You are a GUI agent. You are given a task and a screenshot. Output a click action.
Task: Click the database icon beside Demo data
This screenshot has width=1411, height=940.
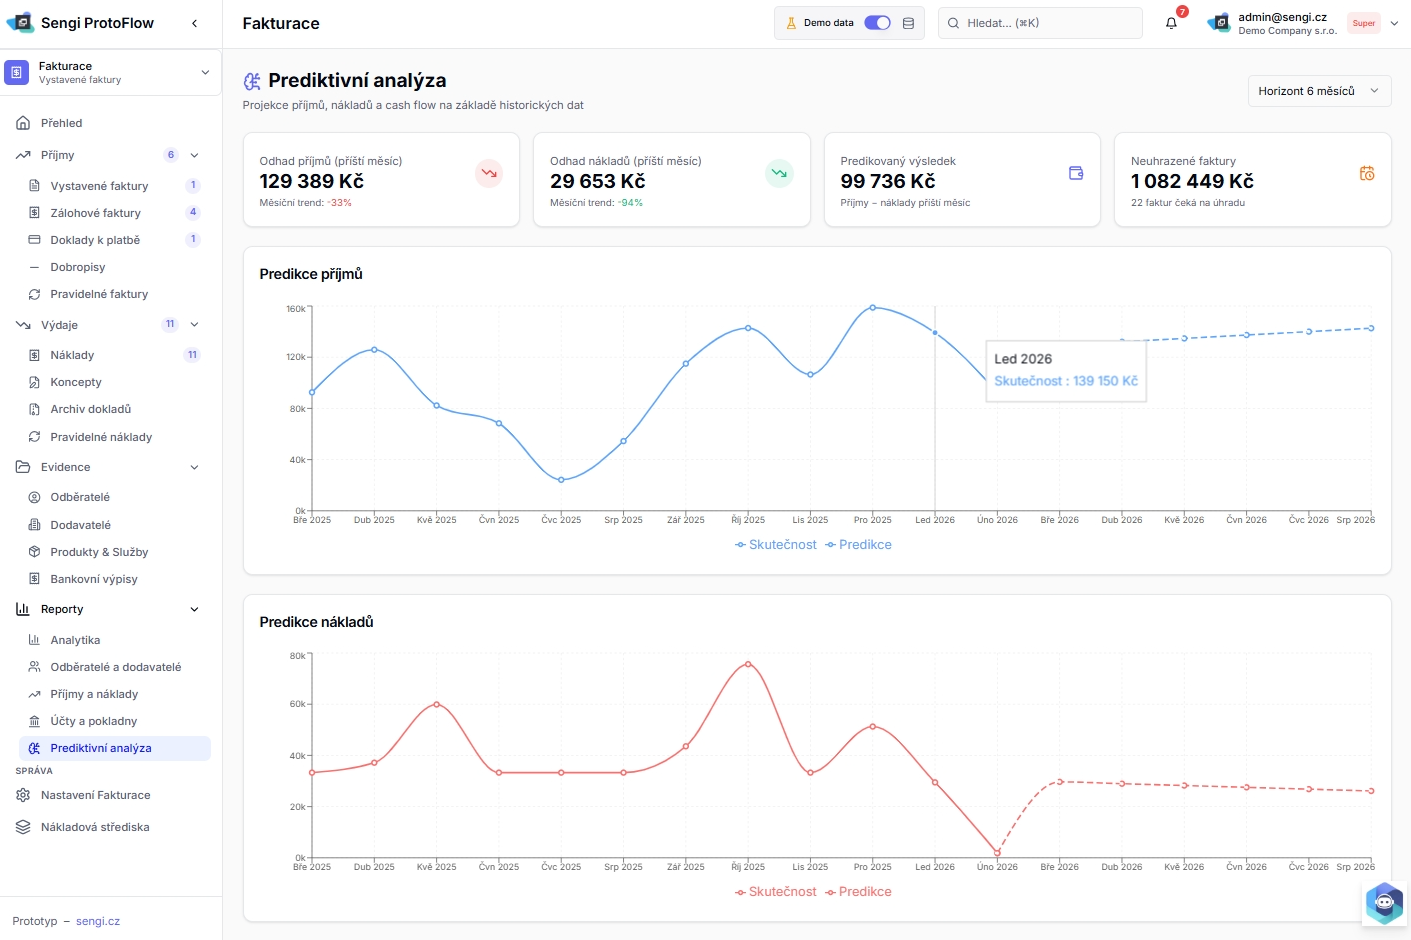pyautogui.click(x=908, y=23)
